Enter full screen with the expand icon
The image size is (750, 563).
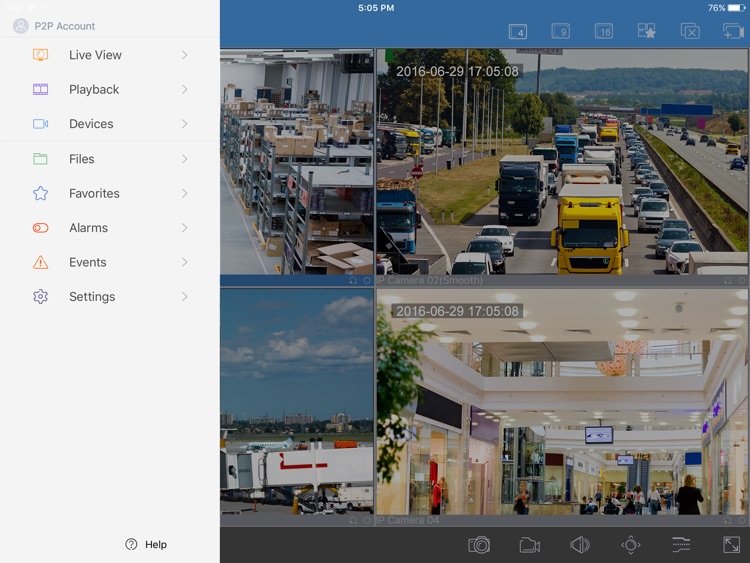point(731,545)
